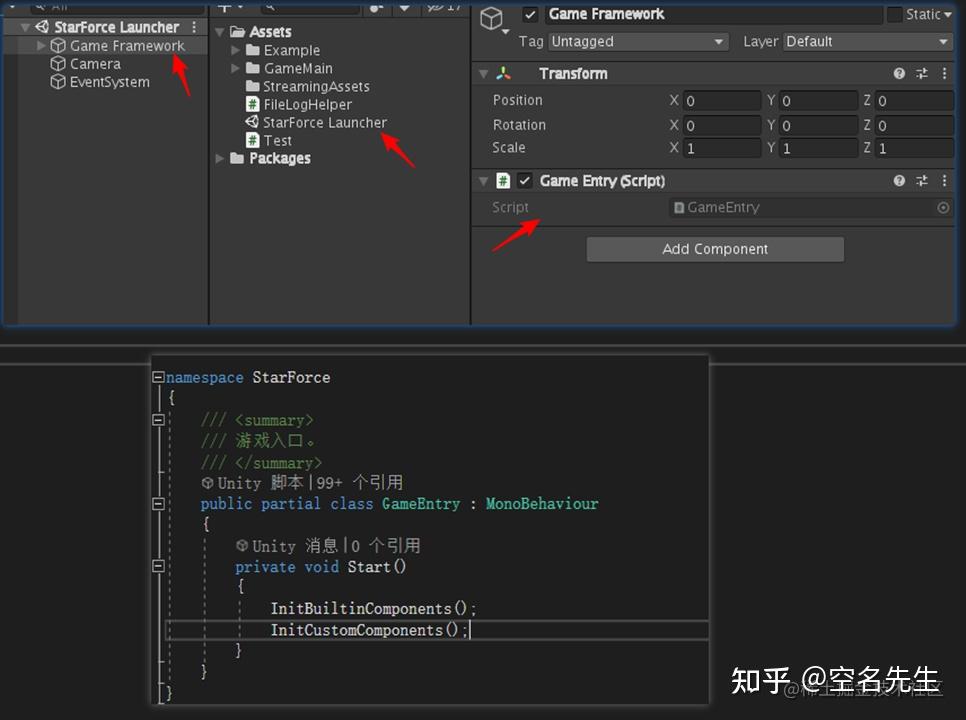Collapse the Assets folder
Image resolution: width=966 pixels, height=720 pixels.
pos(219,31)
